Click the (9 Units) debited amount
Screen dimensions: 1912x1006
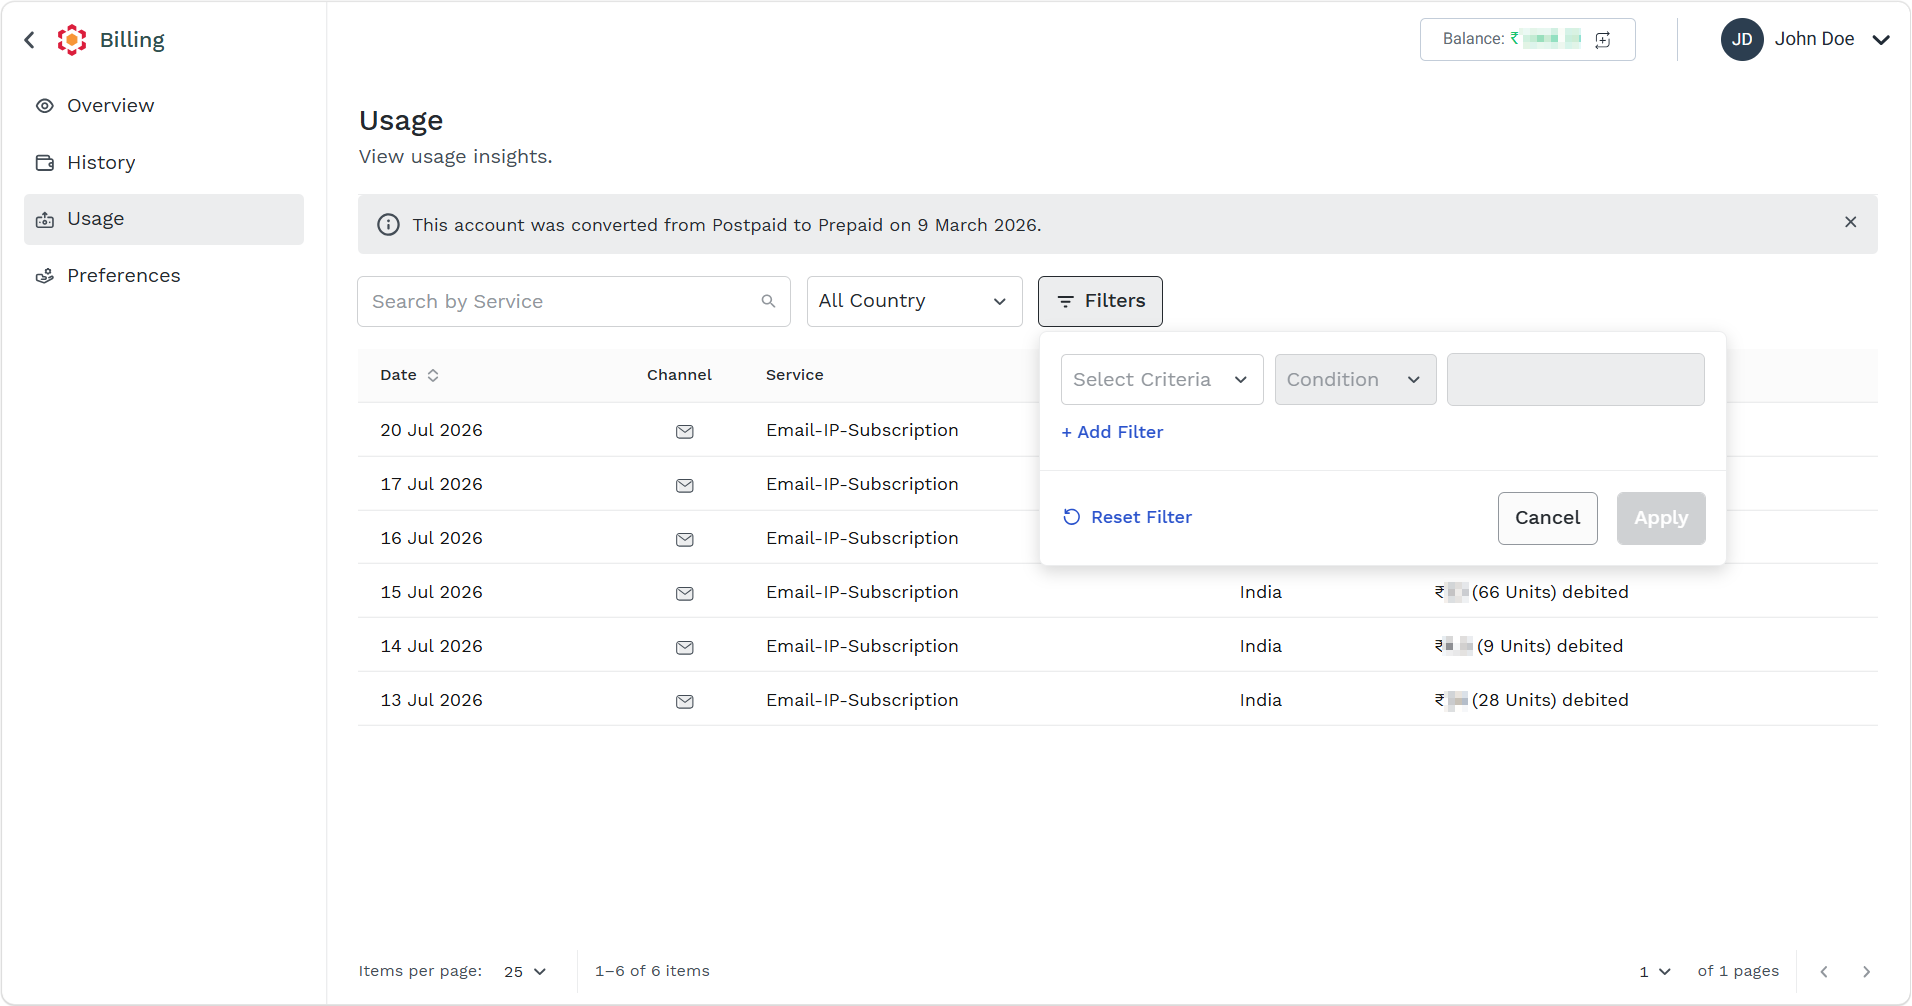pyautogui.click(x=1529, y=646)
